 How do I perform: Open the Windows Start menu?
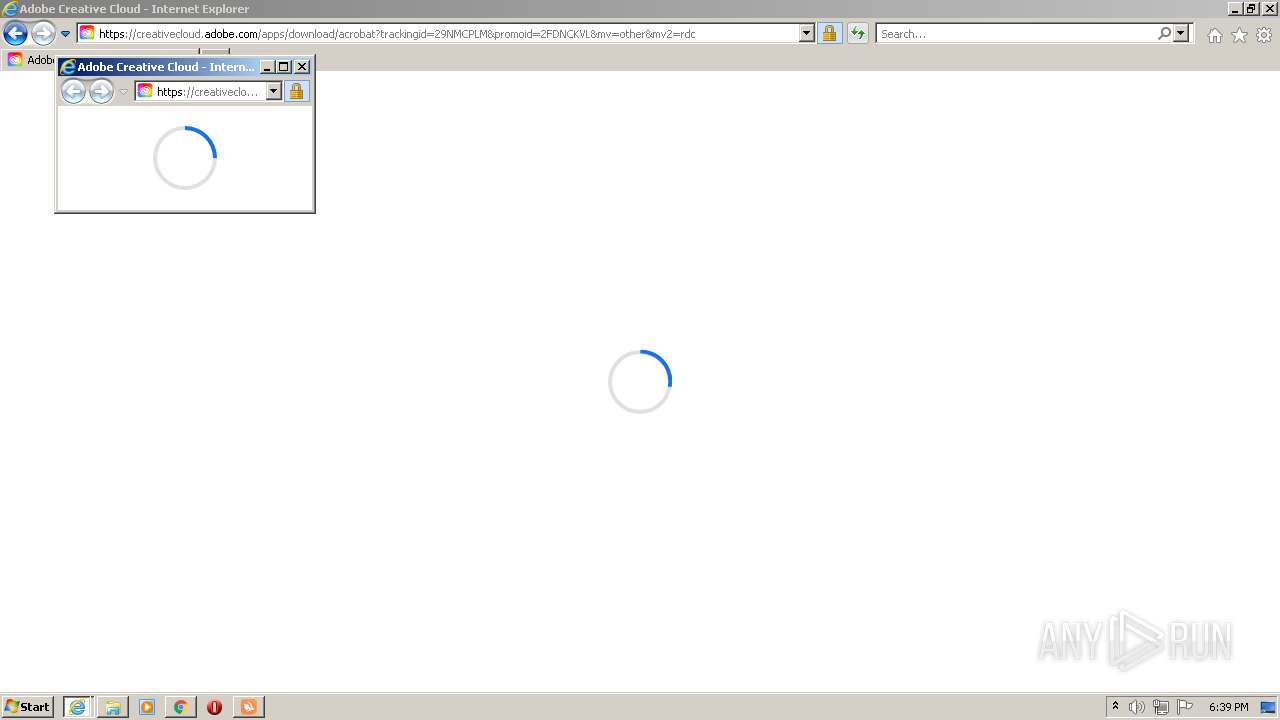[28, 707]
